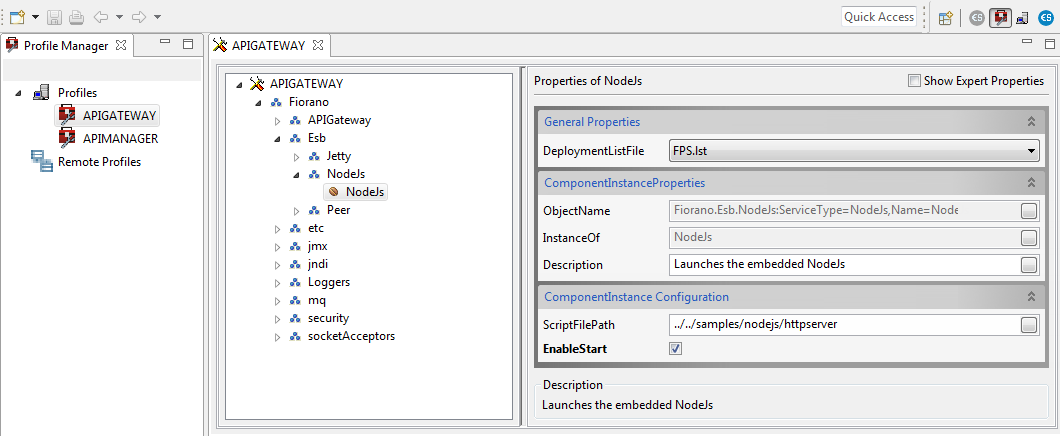
Task: Click the Print toolbar icon
Action: point(76,17)
